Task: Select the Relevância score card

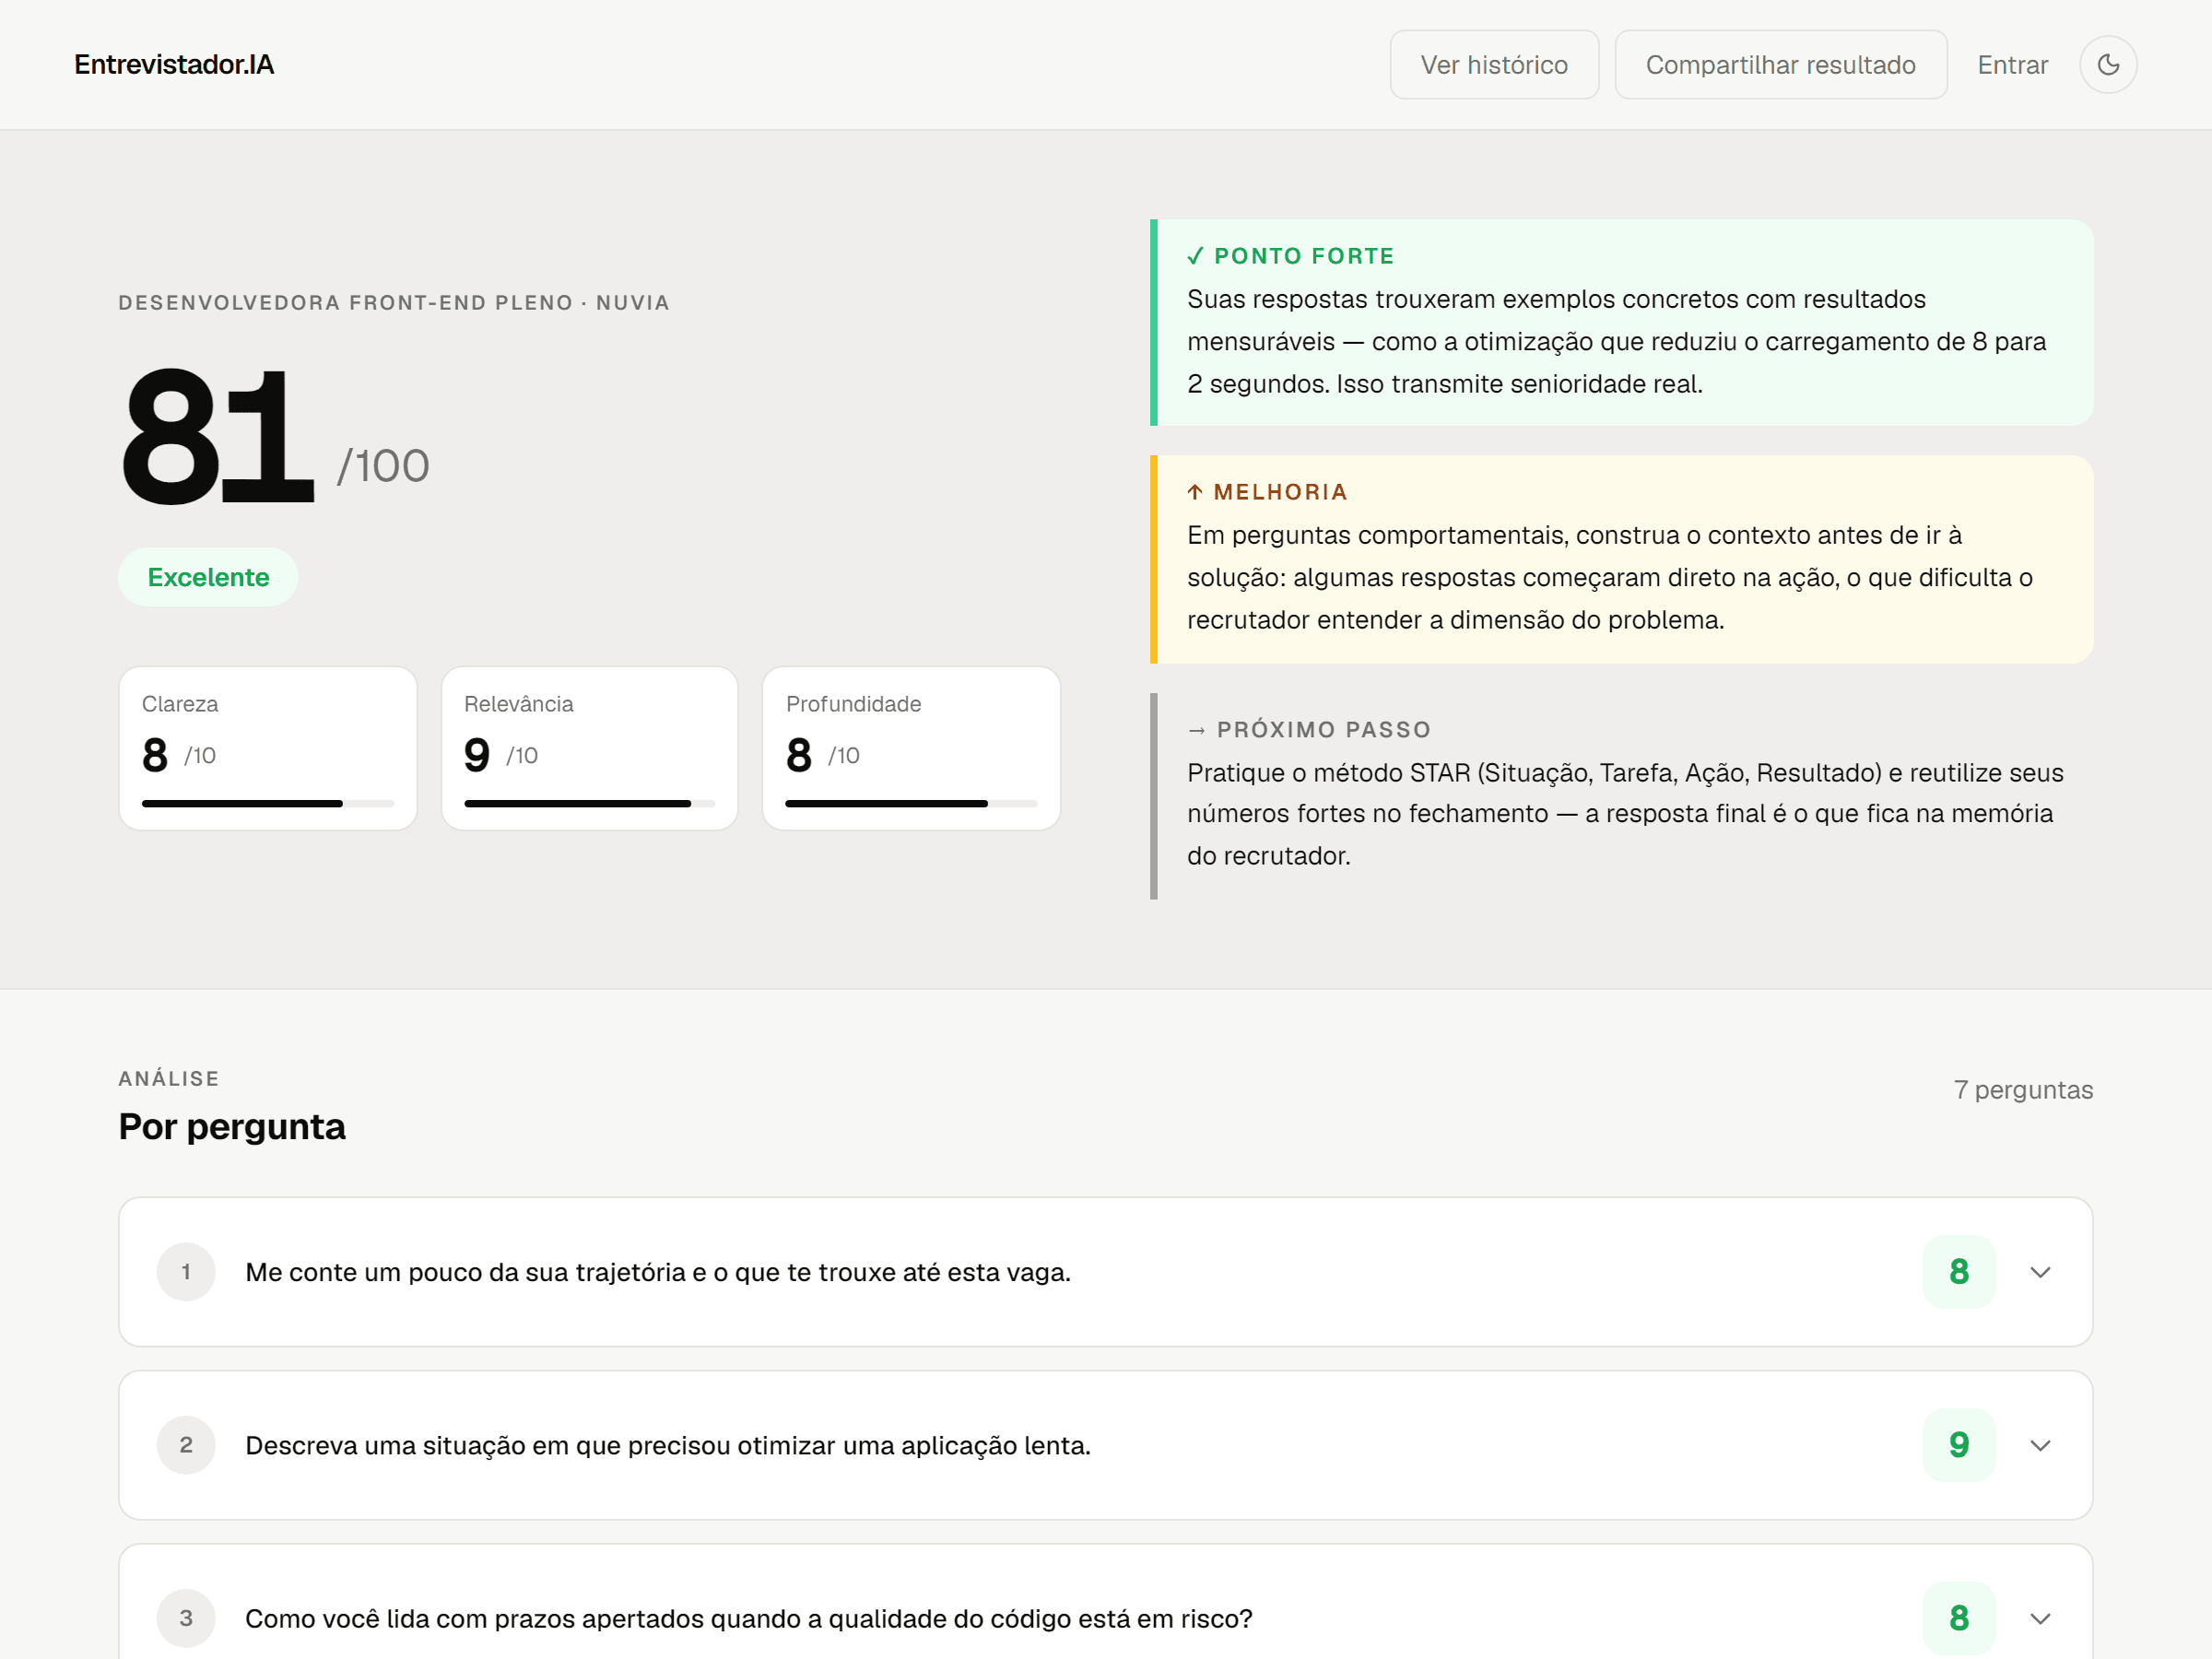Action: click(x=590, y=748)
